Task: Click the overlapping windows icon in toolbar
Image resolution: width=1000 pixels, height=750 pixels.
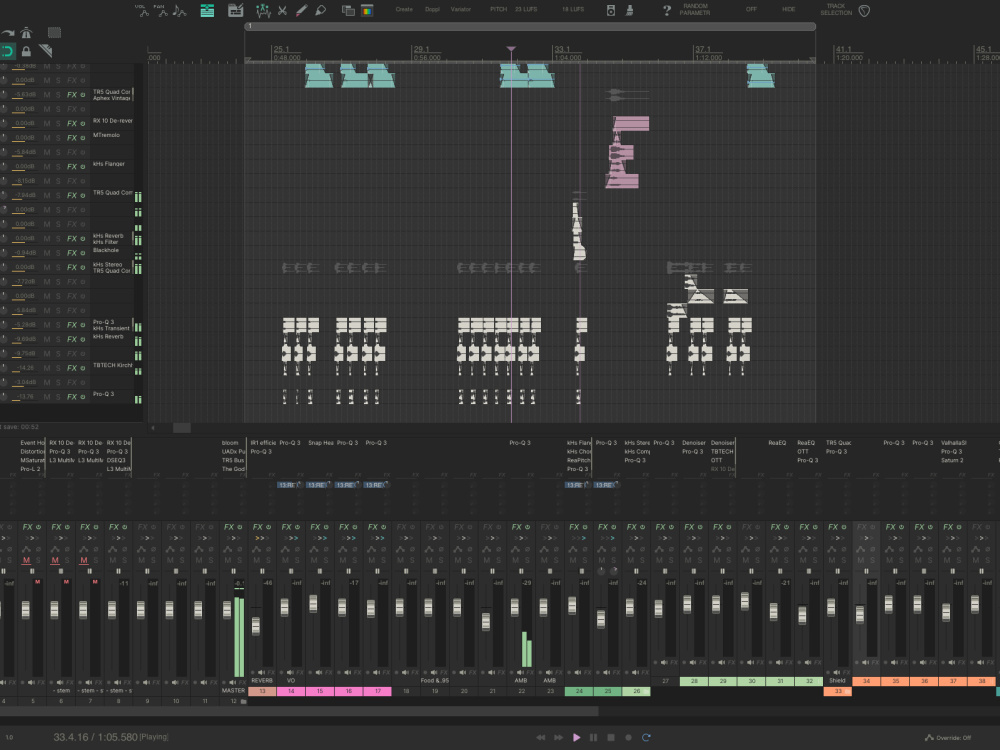Action: click(x=348, y=10)
